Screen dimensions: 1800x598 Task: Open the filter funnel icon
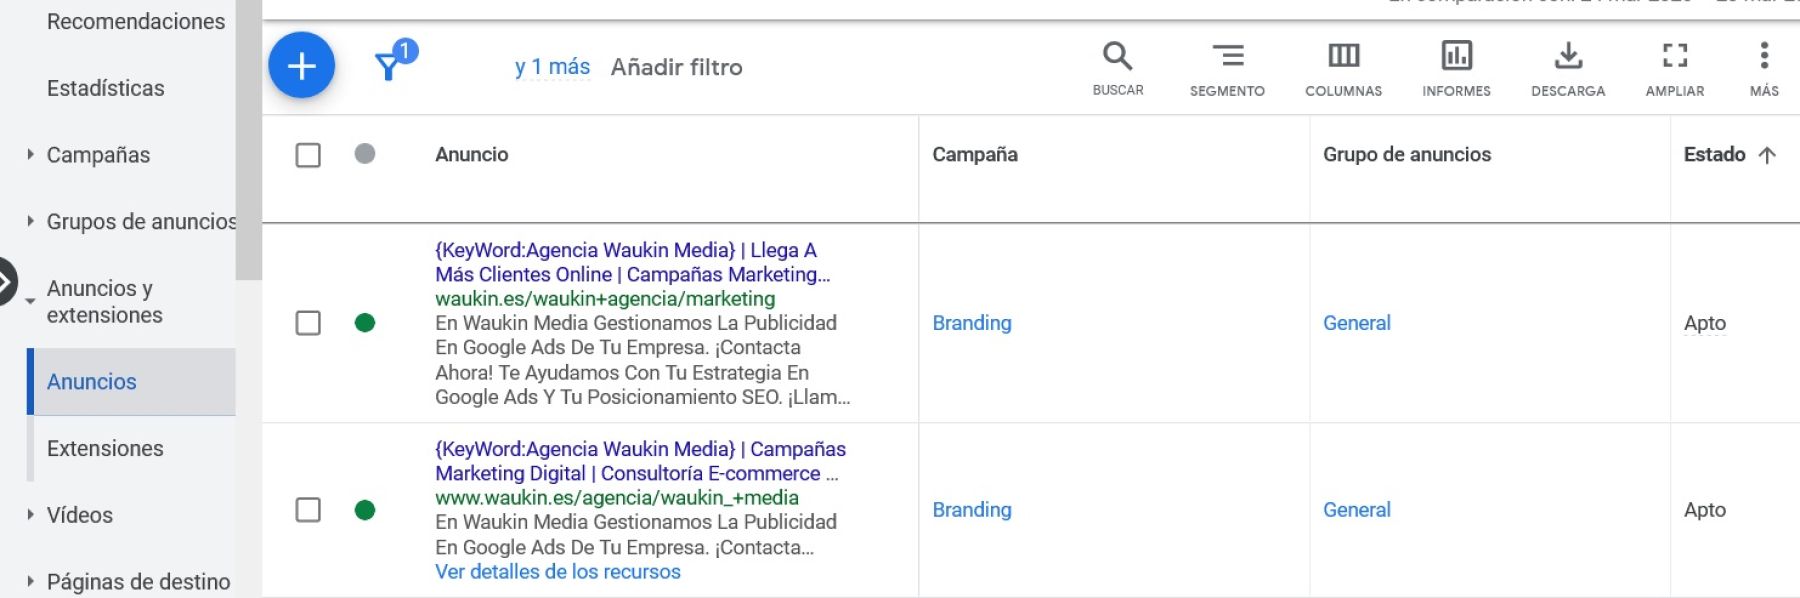(x=389, y=66)
